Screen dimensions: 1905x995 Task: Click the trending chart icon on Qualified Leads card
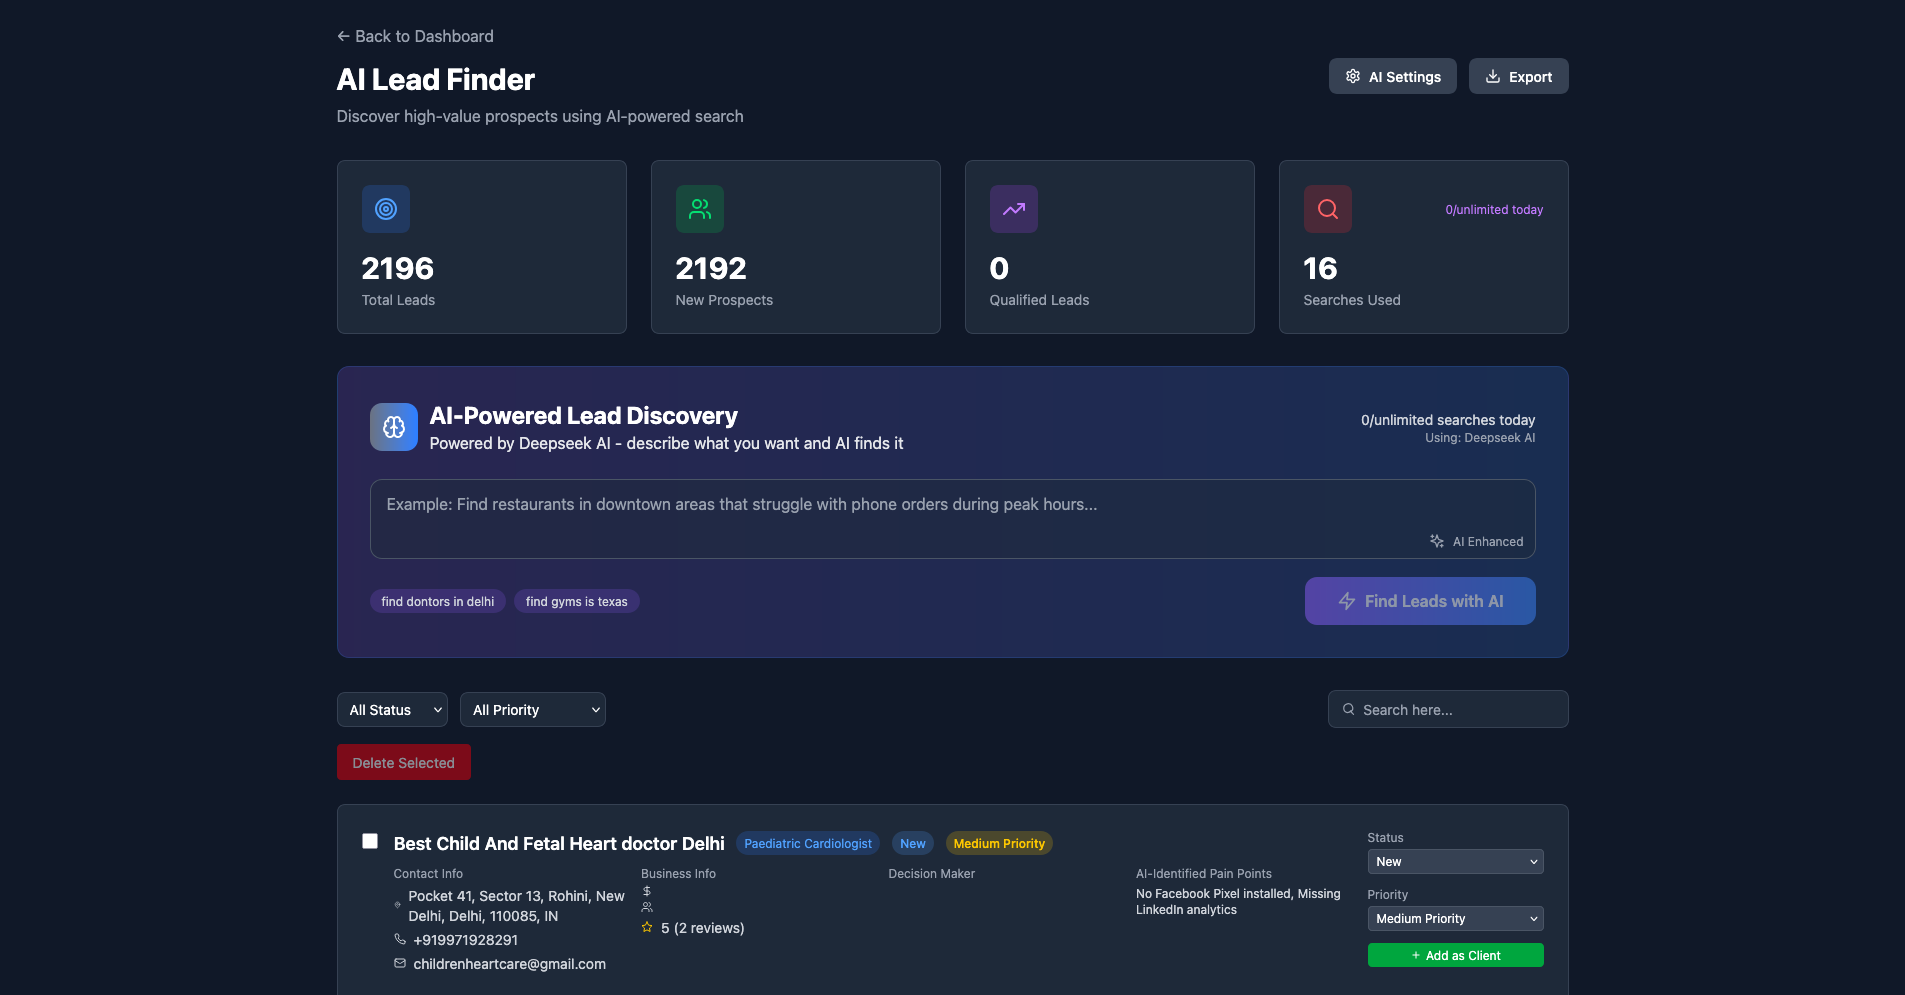tap(1013, 209)
